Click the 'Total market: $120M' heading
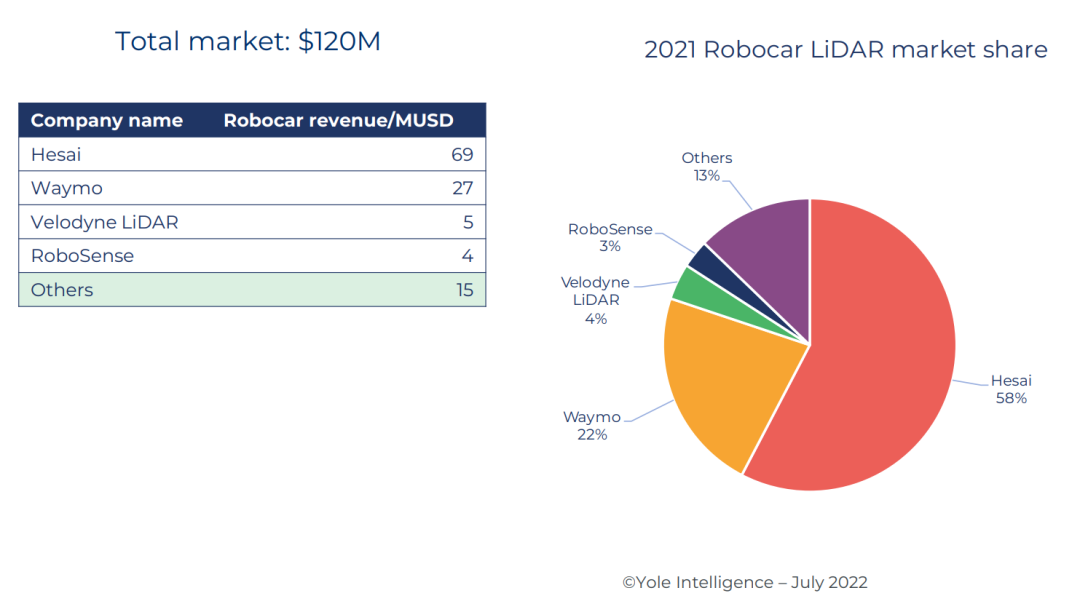Screen dimensions: 1080x612 click(x=247, y=42)
